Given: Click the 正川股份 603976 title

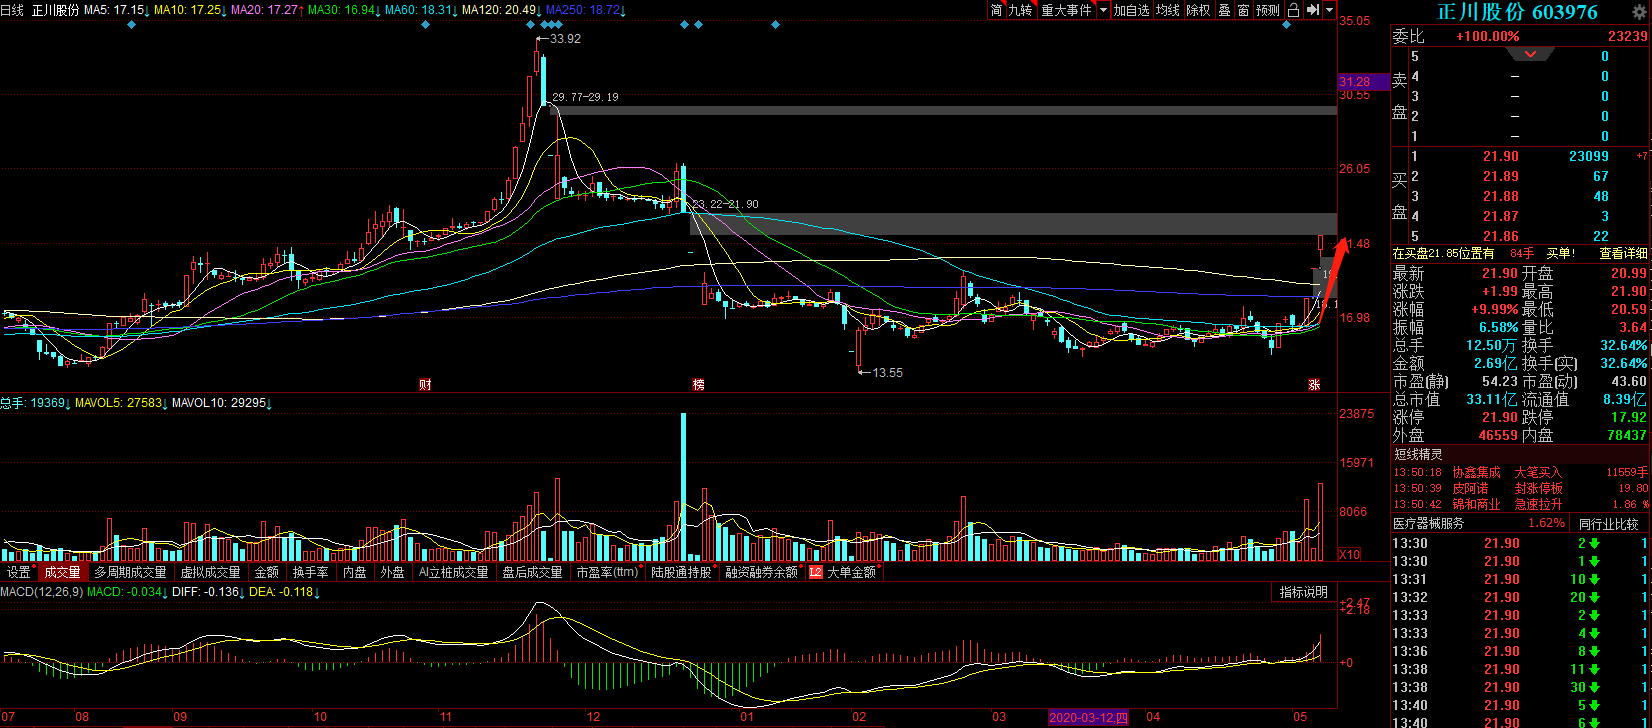Looking at the screenshot, I should [1517, 13].
